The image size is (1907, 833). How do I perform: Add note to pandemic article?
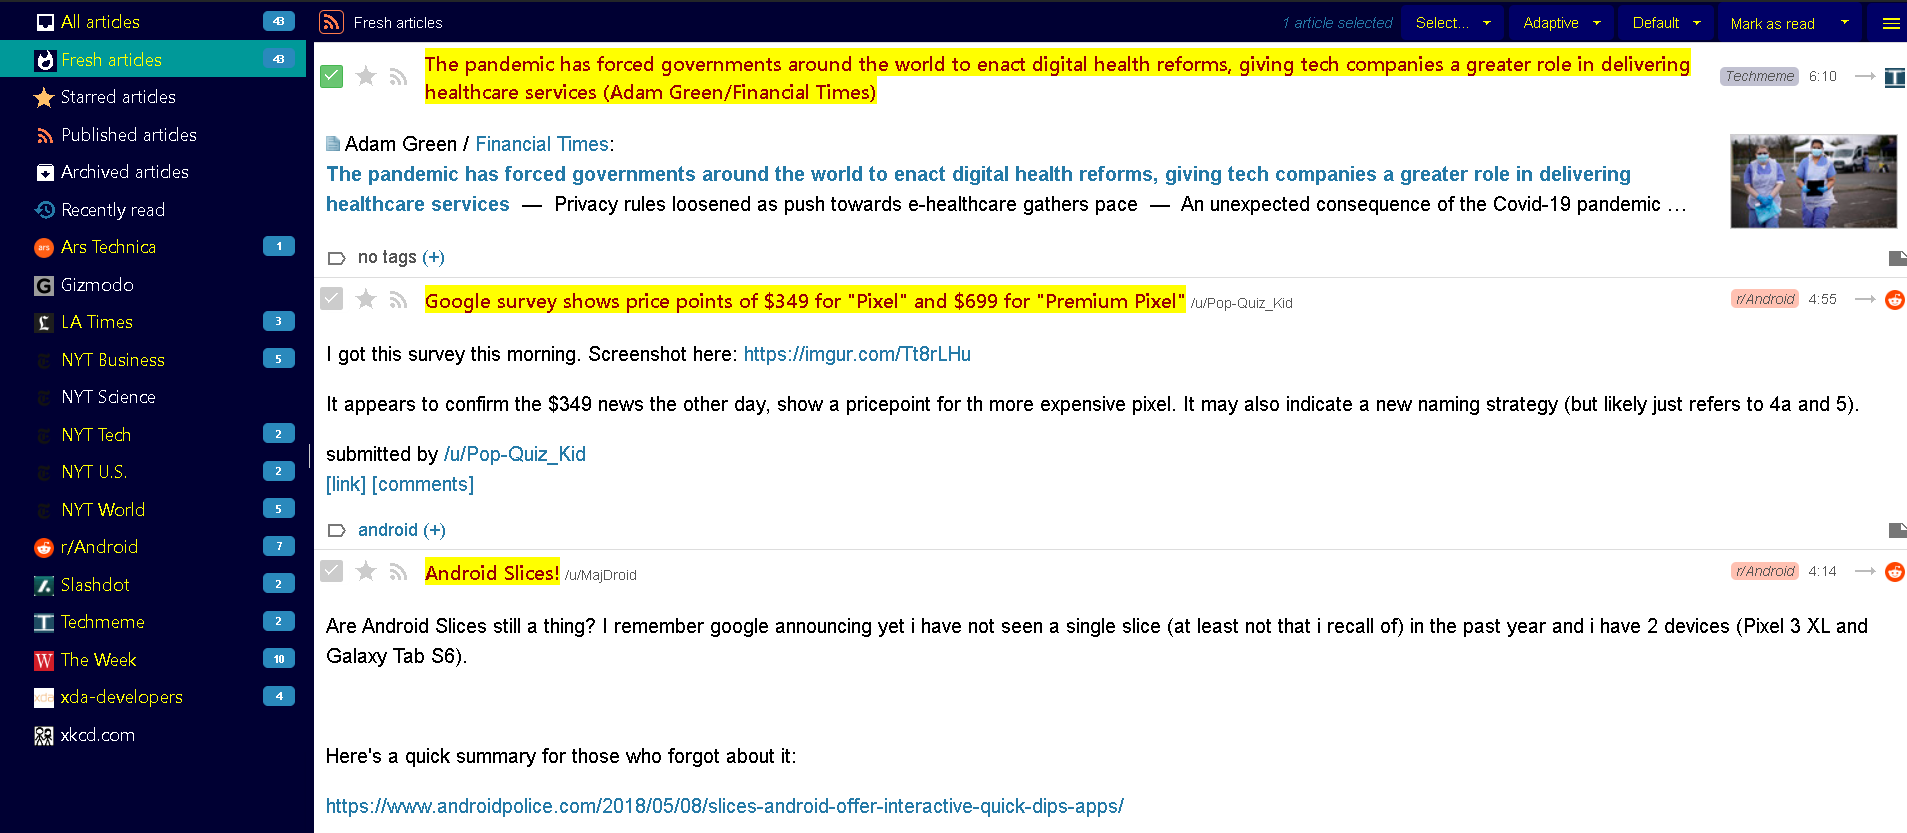pyautogui.click(x=1896, y=259)
